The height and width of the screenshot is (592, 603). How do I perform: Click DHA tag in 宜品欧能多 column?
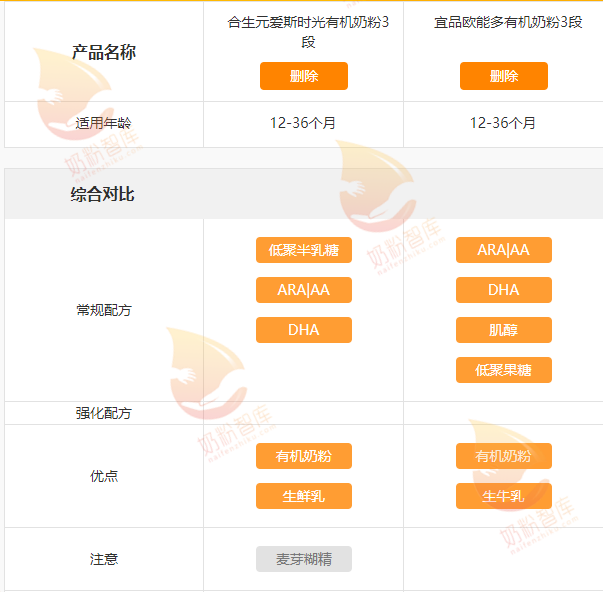(503, 290)
